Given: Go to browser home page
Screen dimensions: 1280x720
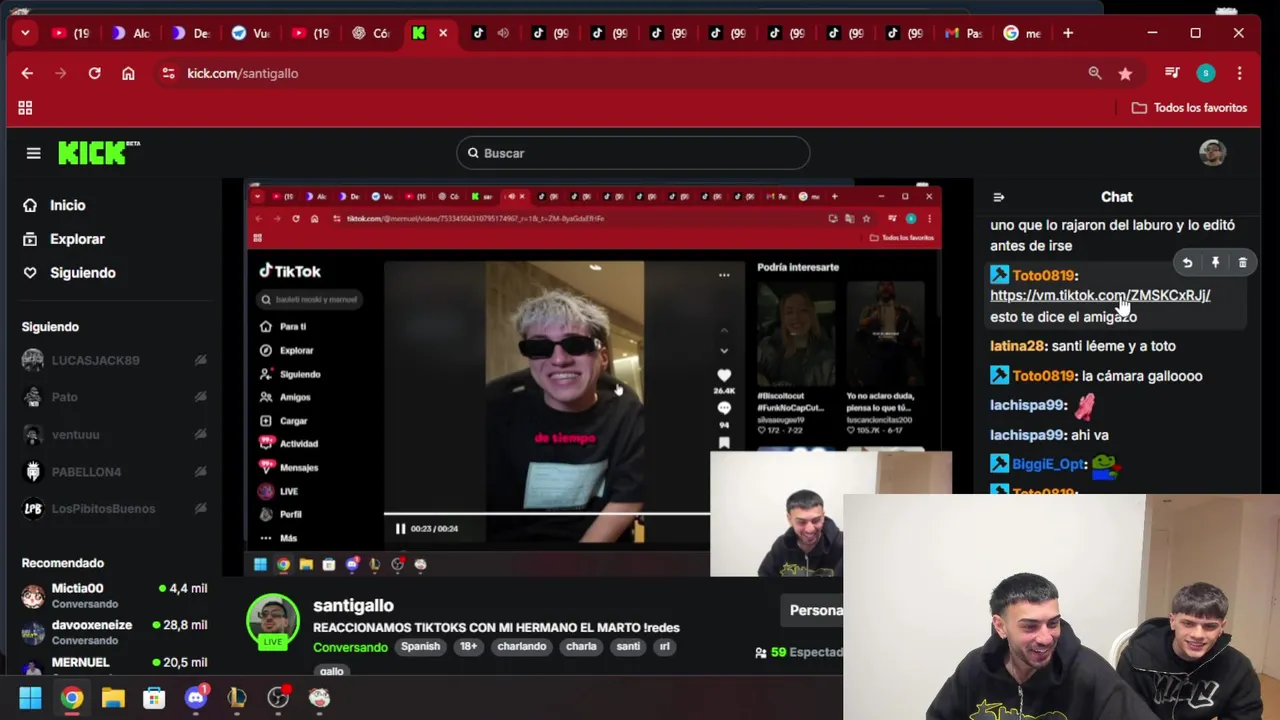Looking at the screenshot, I should (128, 73).
